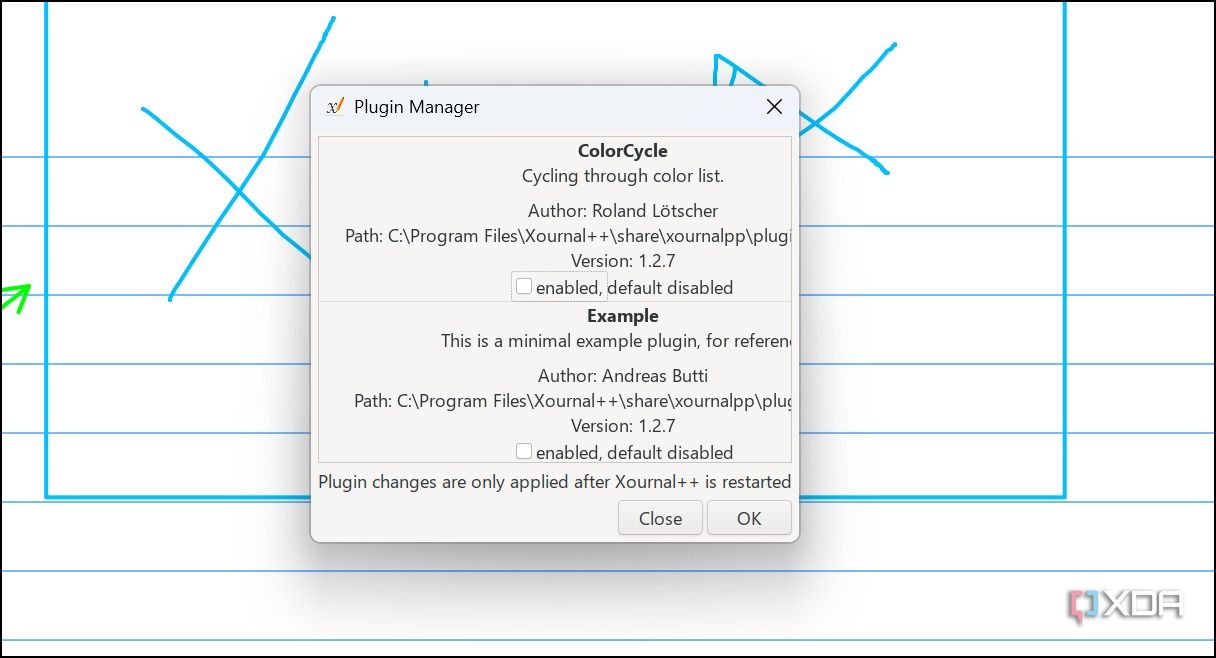Click the restart notice about plugin changes

(x=555, y=482)
